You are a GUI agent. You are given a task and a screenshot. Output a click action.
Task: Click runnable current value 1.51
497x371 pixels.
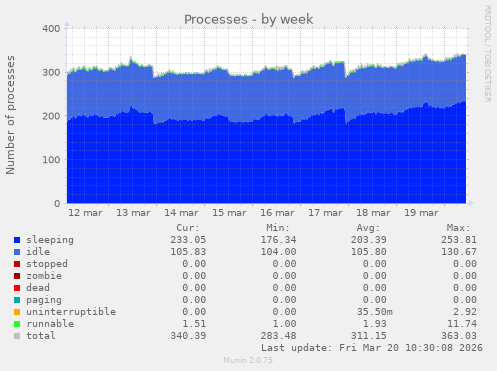194,324
